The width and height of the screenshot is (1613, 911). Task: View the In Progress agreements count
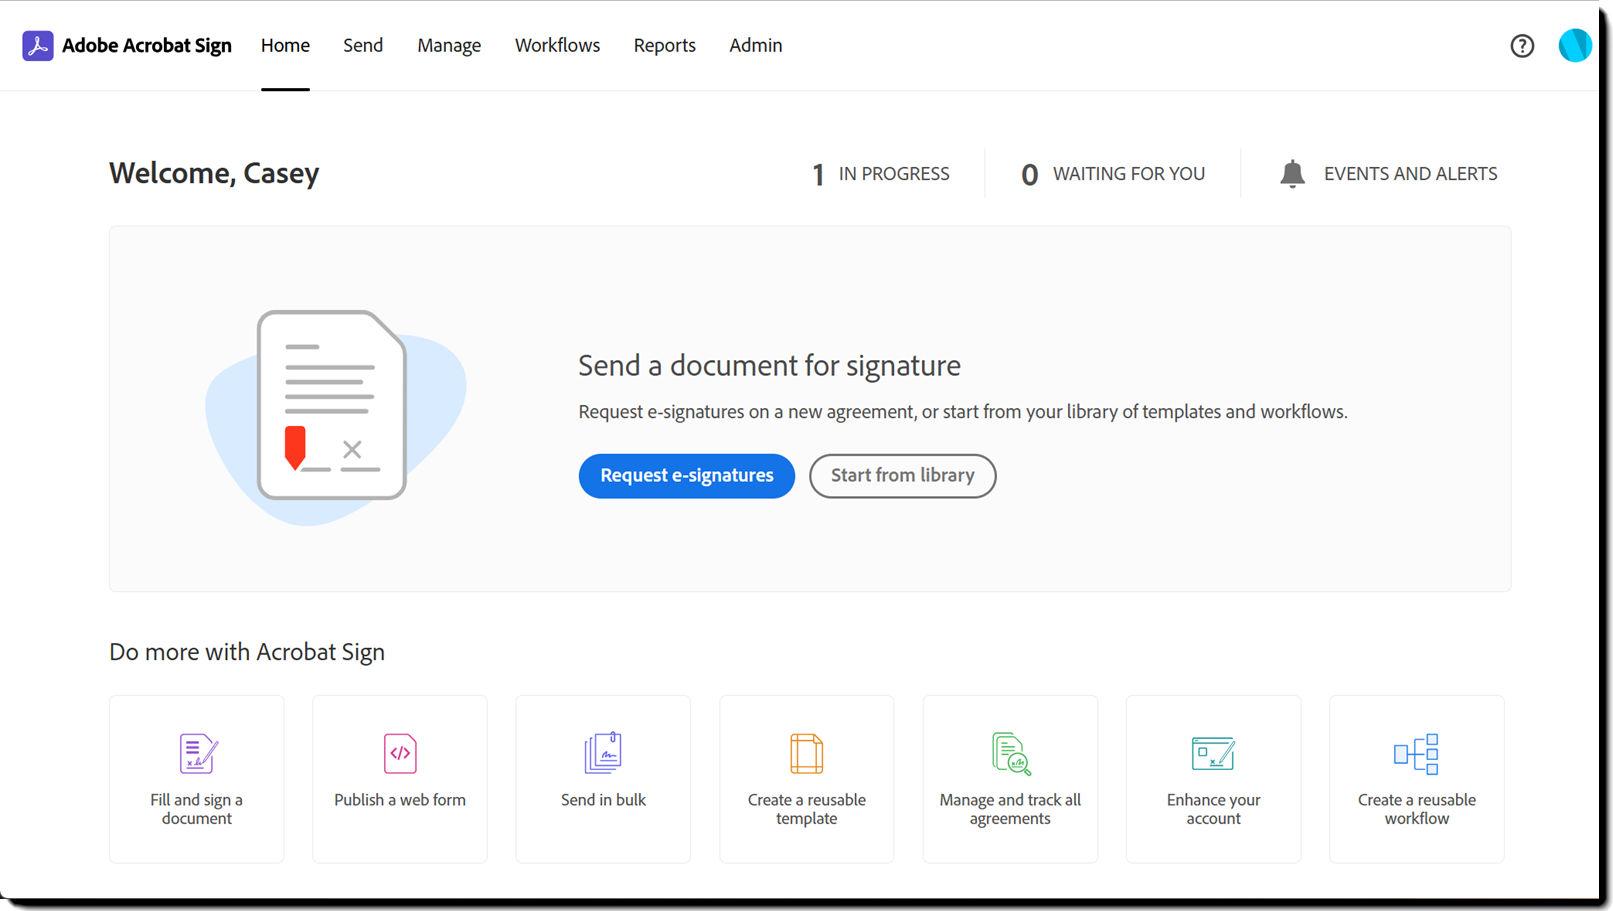coord(880,173)
